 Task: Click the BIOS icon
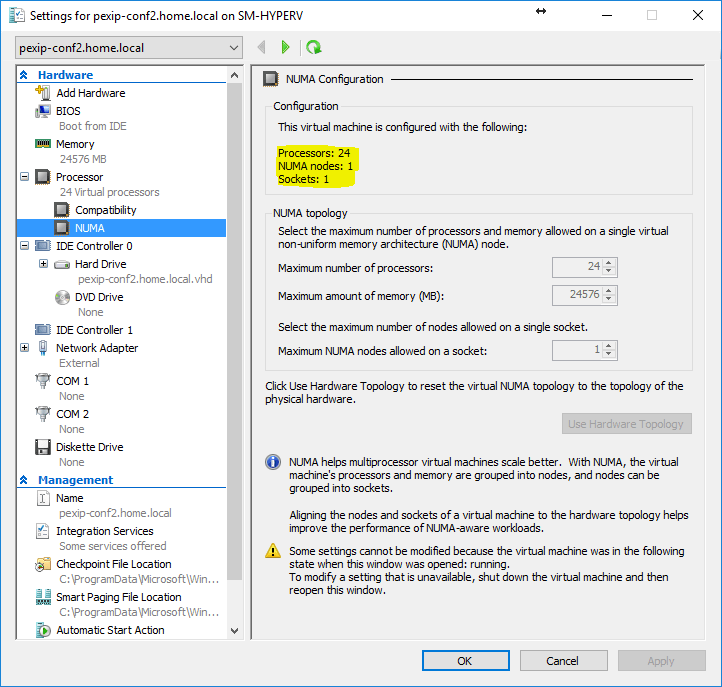pyautogui.click(x=43, y=111)
